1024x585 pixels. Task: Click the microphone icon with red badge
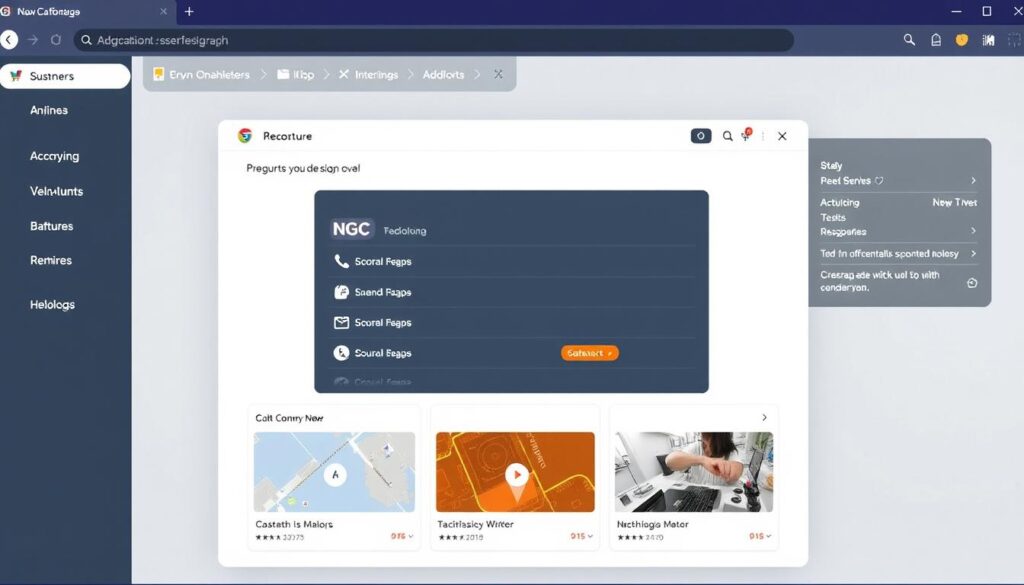pyautogui.click(x=746, y=136)
